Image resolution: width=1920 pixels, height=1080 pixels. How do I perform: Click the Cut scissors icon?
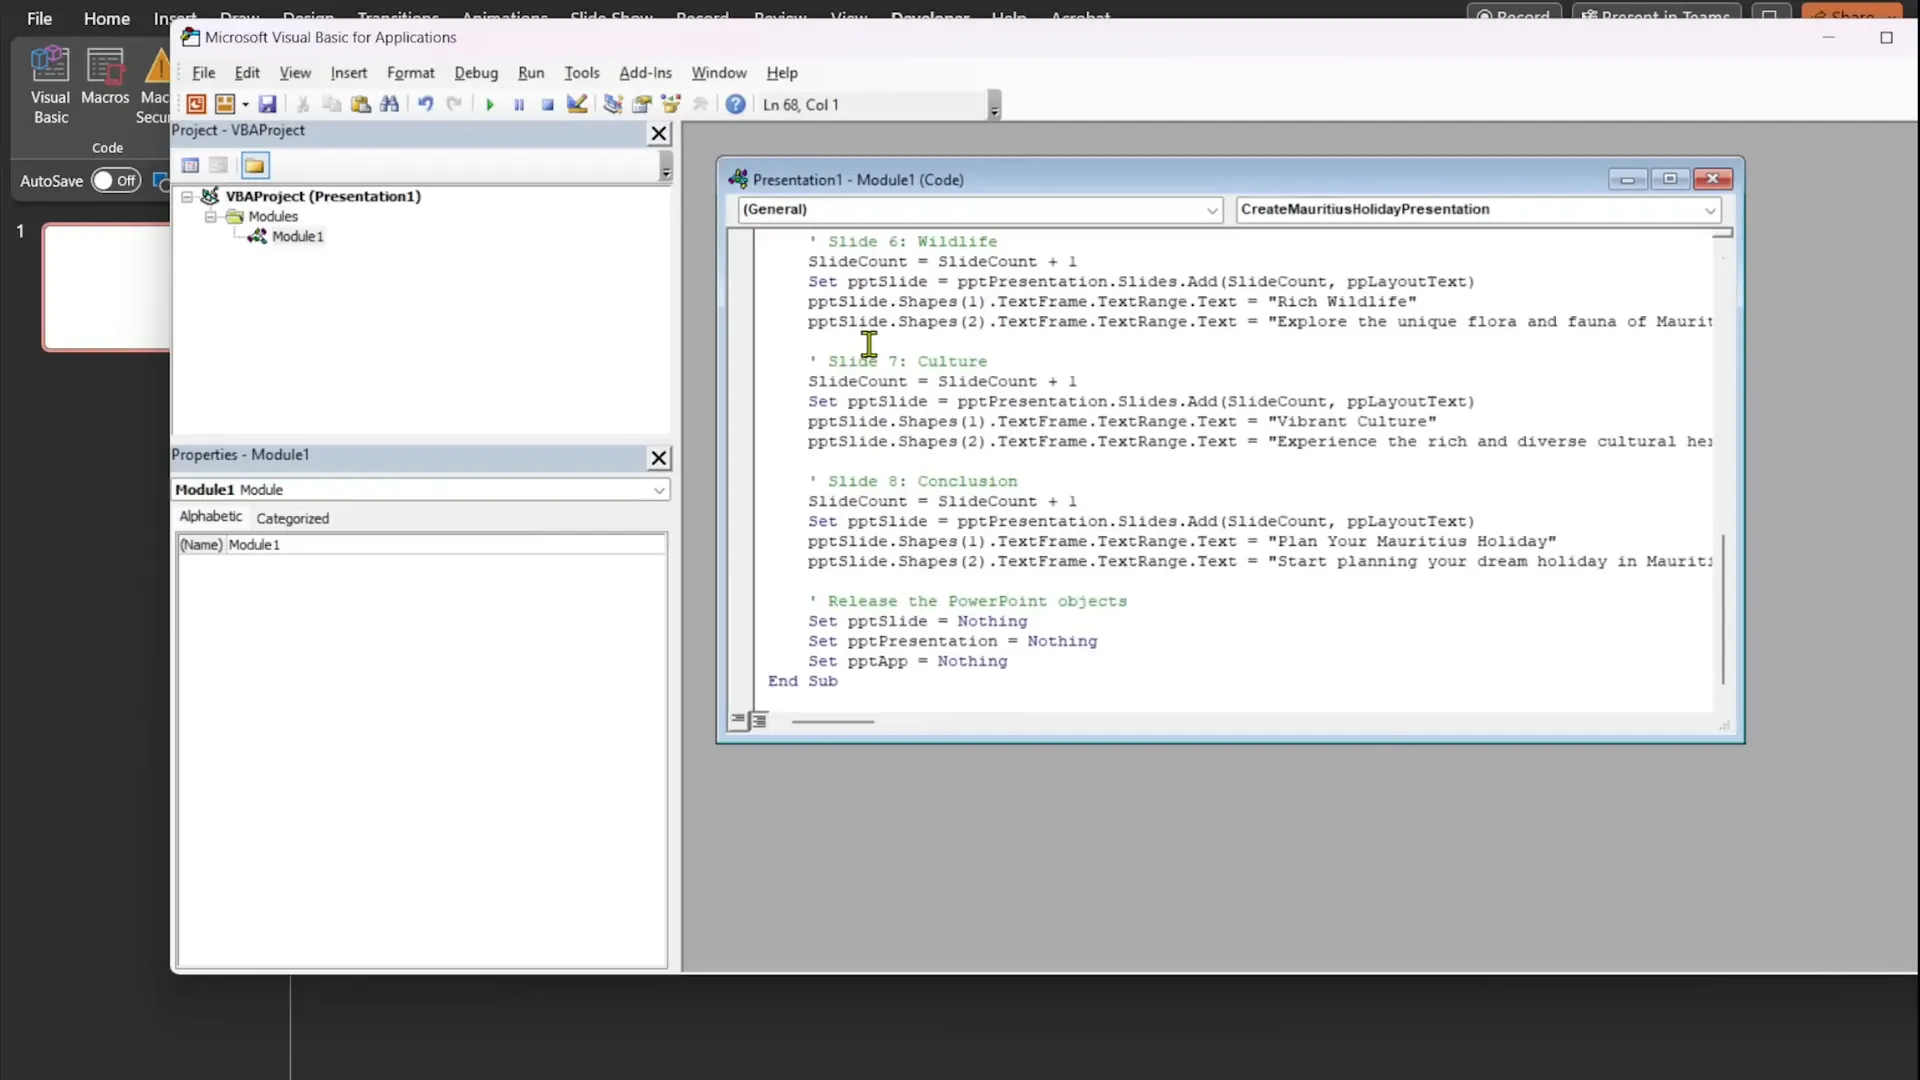pos(303,104)
